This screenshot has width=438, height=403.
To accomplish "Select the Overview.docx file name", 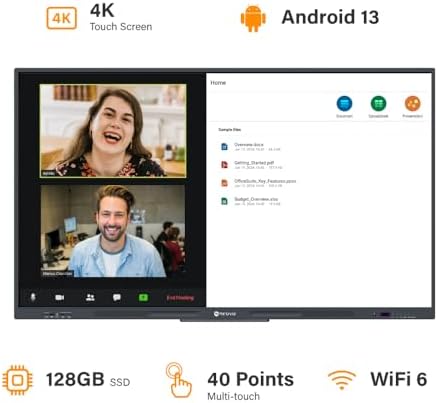I will tap(249, 145).
